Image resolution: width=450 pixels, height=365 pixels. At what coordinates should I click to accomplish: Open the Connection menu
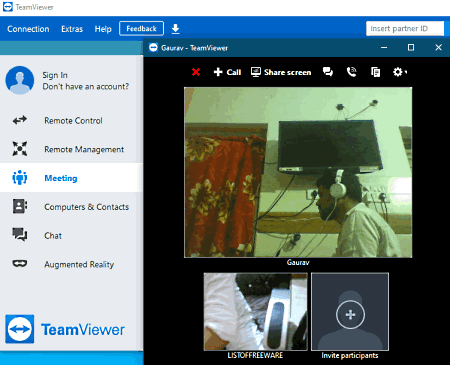(28, 29)
